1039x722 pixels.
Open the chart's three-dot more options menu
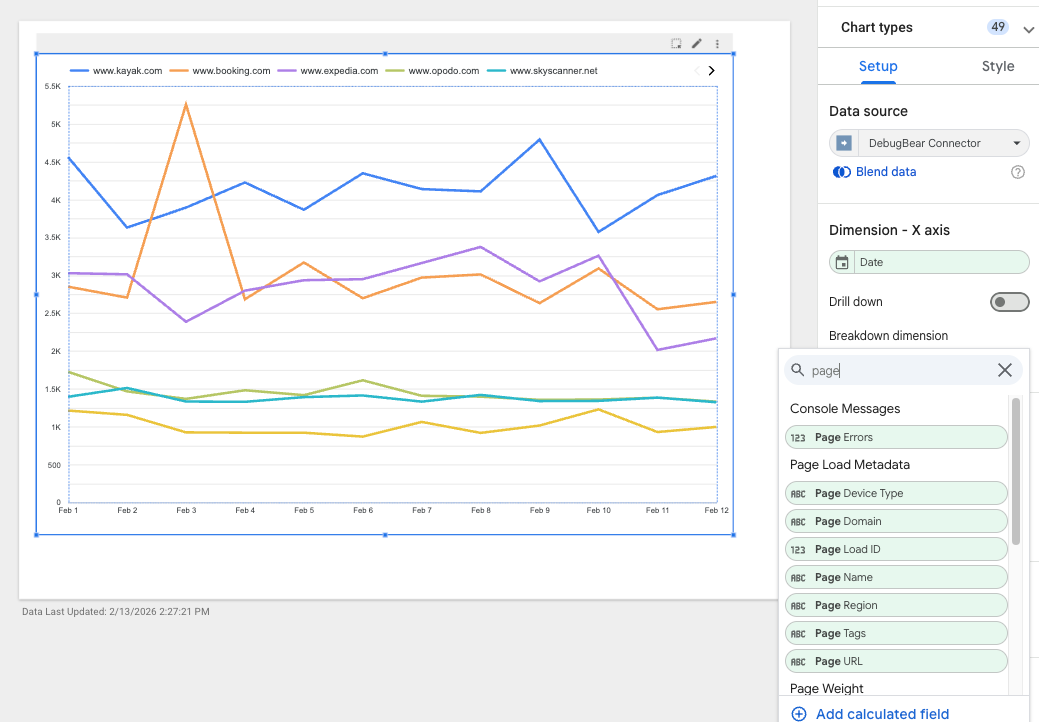(717, 44)
